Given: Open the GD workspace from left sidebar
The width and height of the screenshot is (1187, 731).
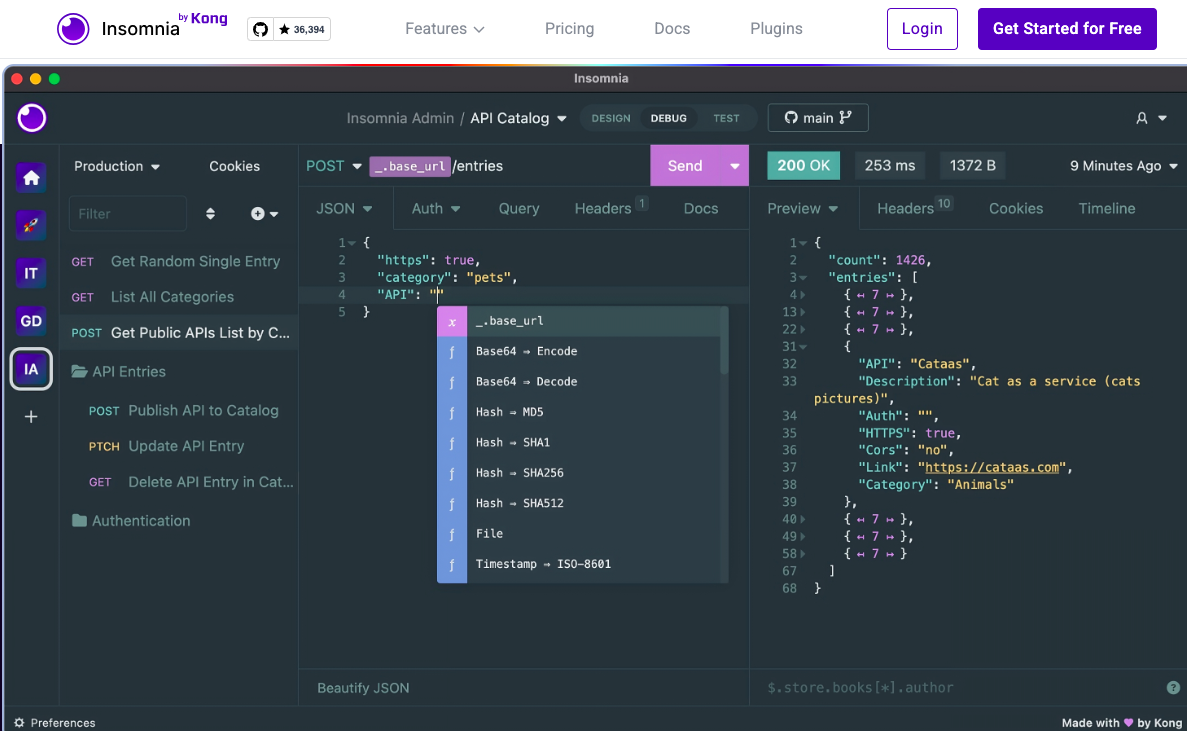Looking at the screenshot, I should pos(31,320).
